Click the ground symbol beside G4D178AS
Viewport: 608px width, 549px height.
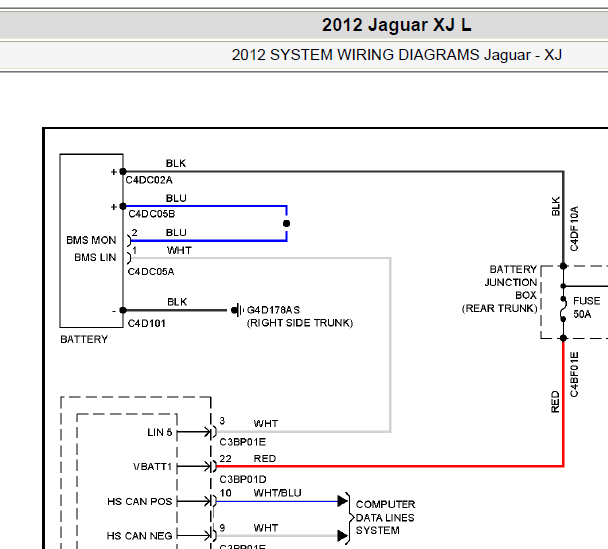coord(237,310)
